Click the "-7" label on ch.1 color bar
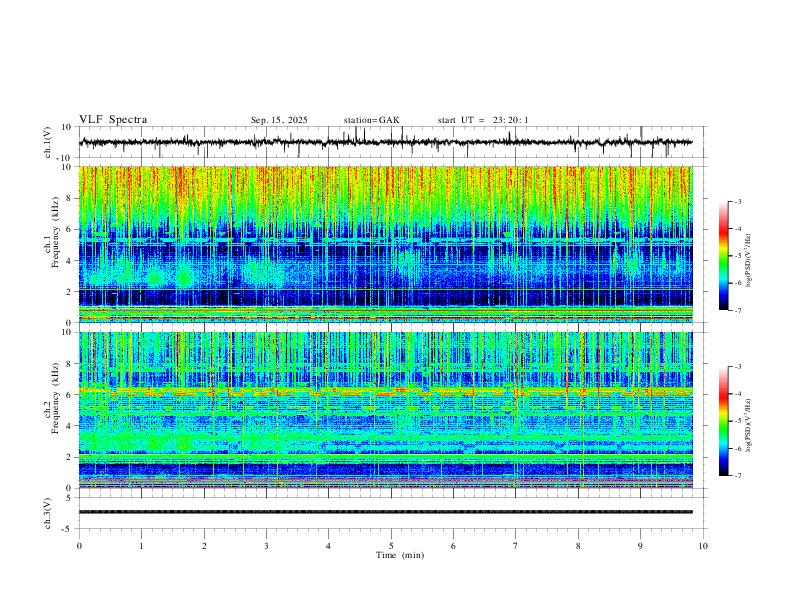This screenshot has width=792, height=612. [x=738, y=310]
